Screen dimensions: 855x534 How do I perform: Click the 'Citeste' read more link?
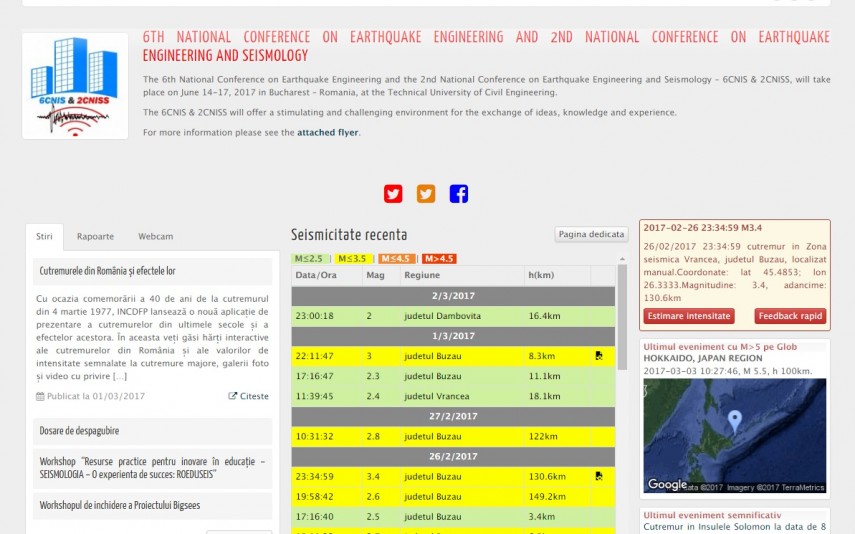coord(249,396)
